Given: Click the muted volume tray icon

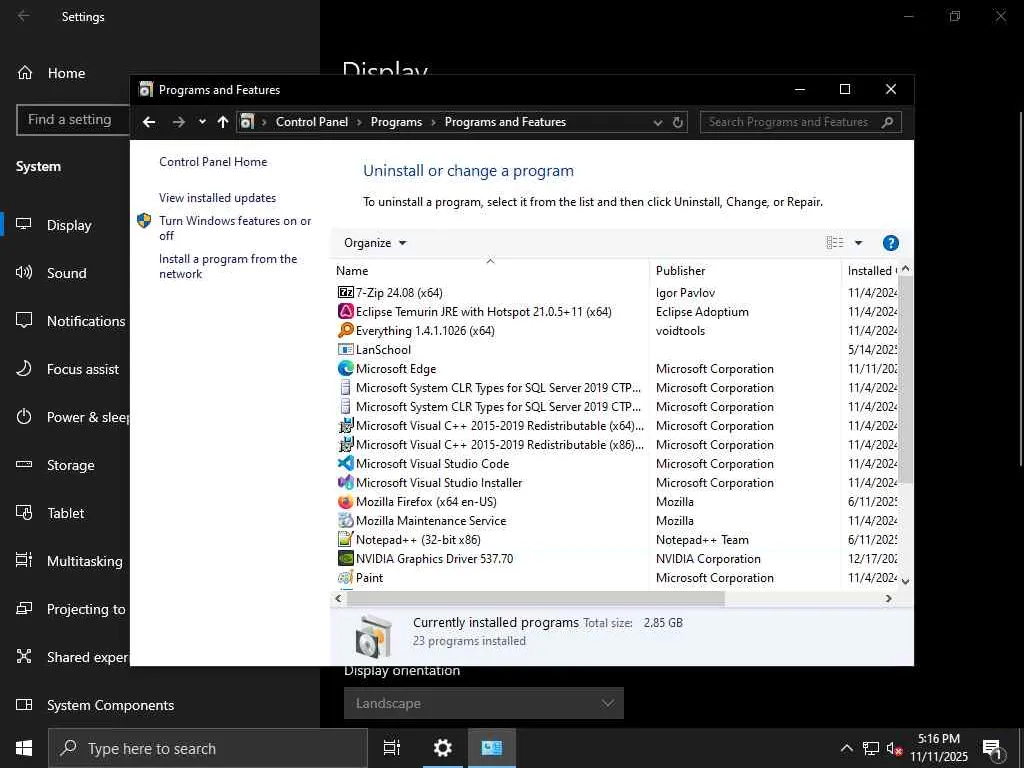Looking at the screenshot, I should click(x=894, y=748).
